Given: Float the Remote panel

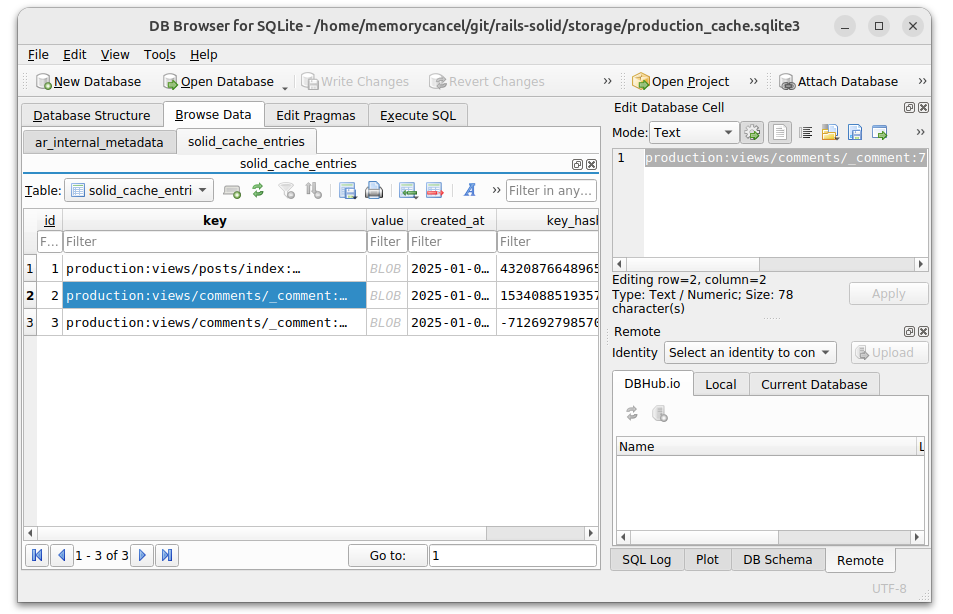Looking at the screenshot, I should pyautogui.click(x=909, y=331).
